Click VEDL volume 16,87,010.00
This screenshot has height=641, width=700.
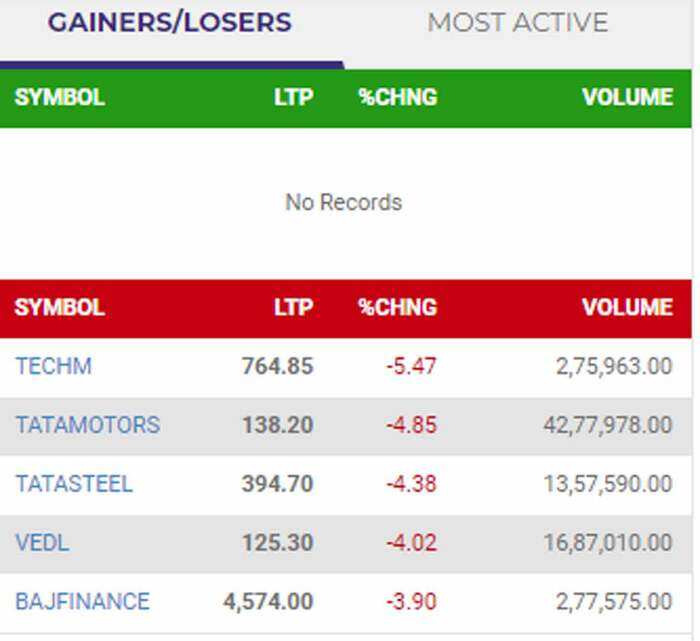click(607, 543)
